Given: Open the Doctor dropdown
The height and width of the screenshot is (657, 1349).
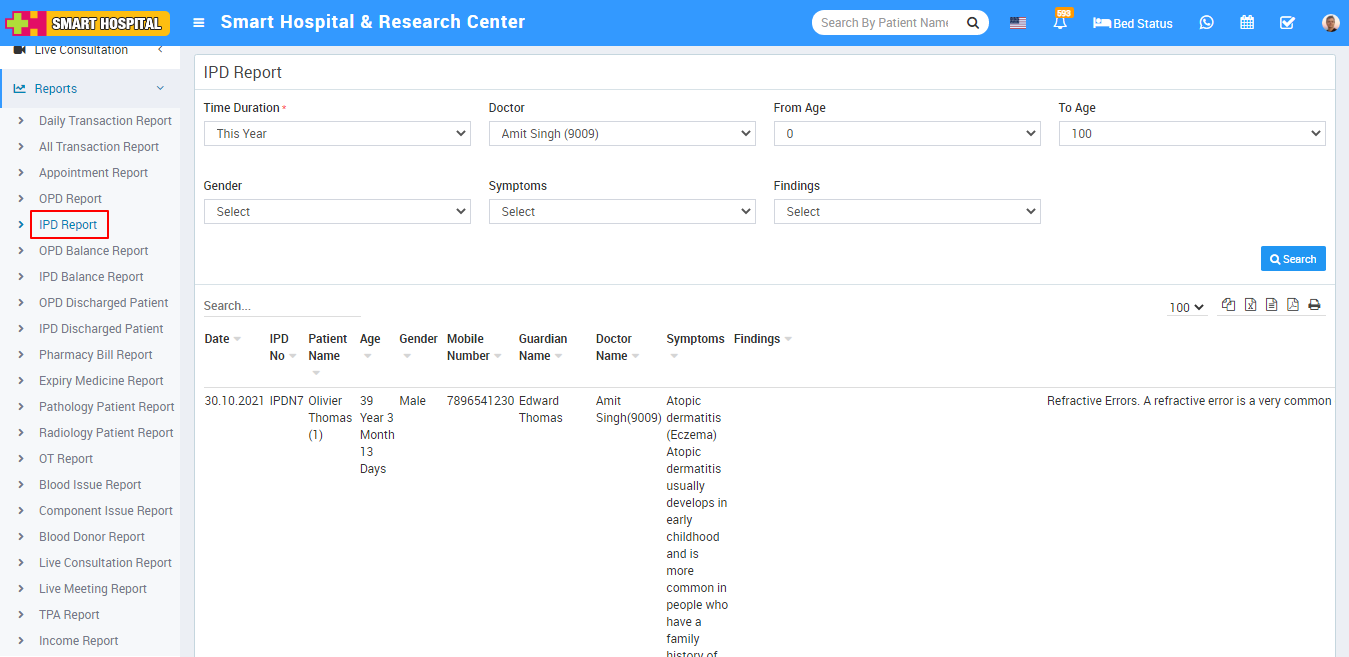Looking at the screenshot, I should coord(621,133).
